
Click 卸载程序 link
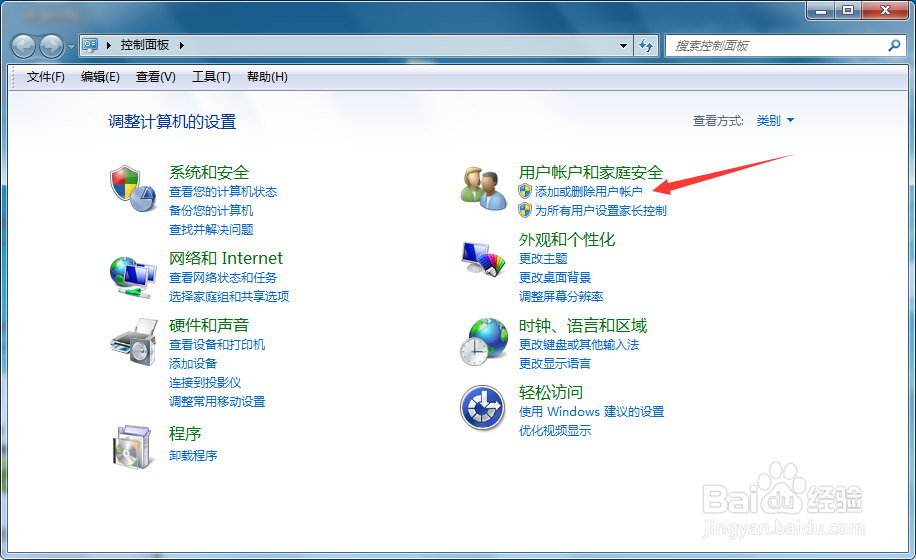(193, 455)
